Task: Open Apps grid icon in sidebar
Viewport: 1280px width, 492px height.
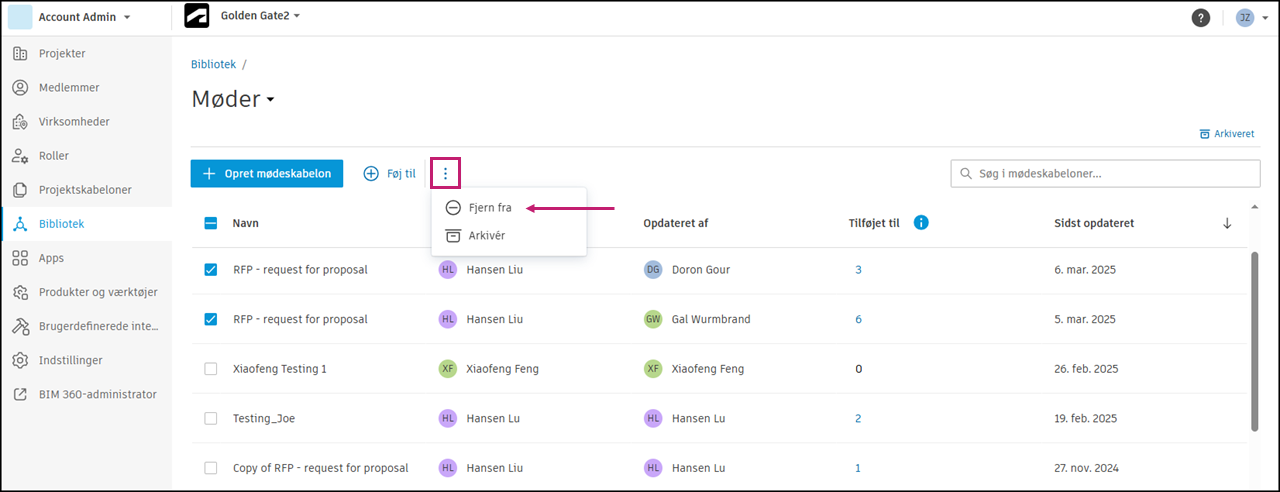Action: pos(20,258)
